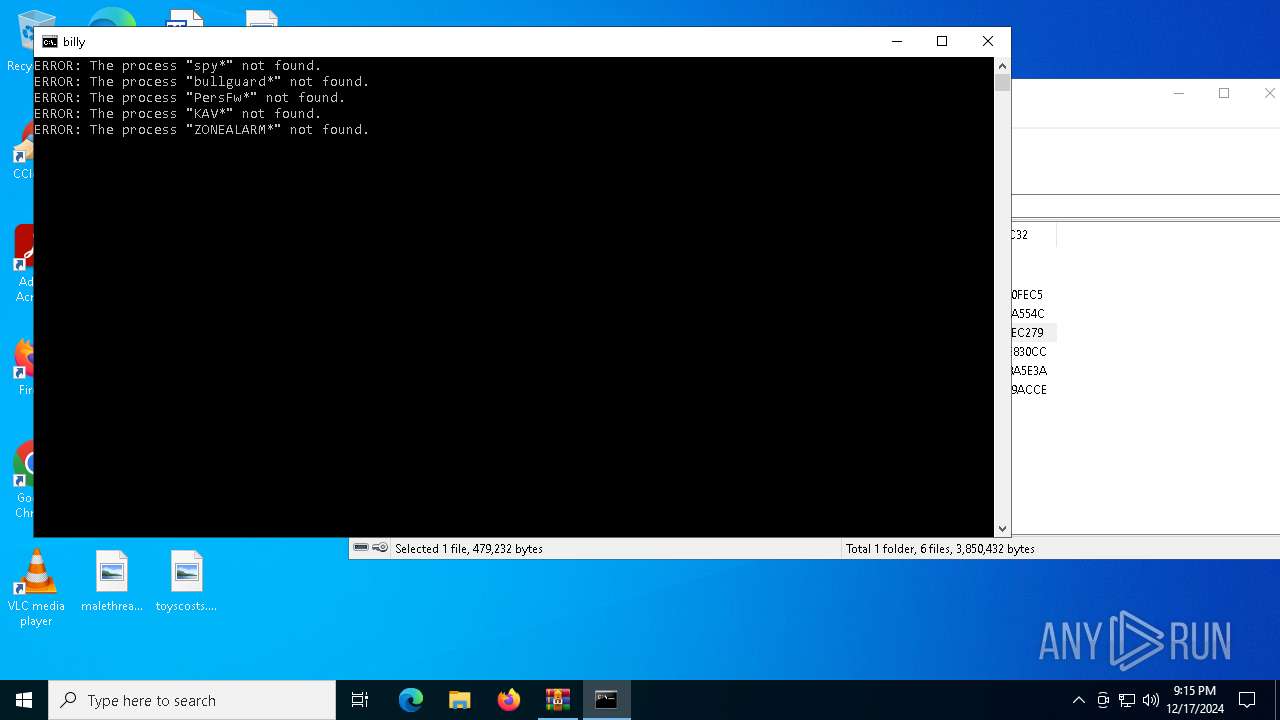Image resolution: width=1280 pixels, height=720 pixels.
Task: Select VLC media player desktop shortcut
Action: tap(36, 589)
